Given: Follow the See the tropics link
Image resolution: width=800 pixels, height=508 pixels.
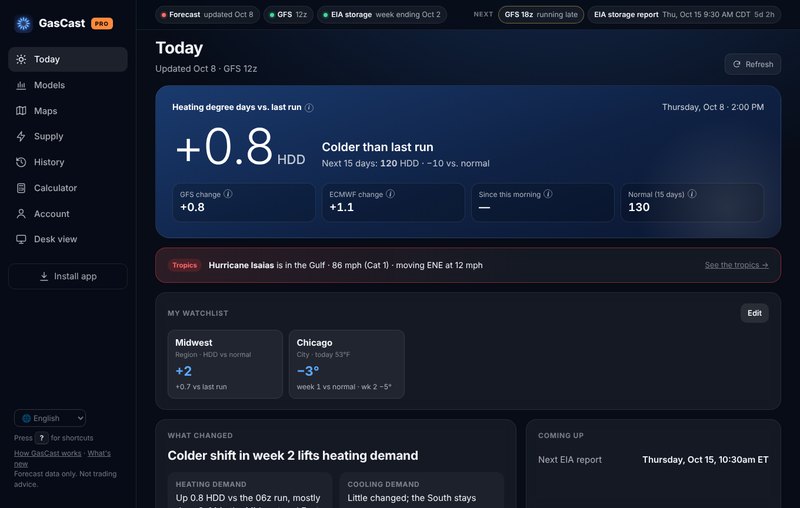Looking at the screenshot, I should pyautogui.click(x=736, y=265).
